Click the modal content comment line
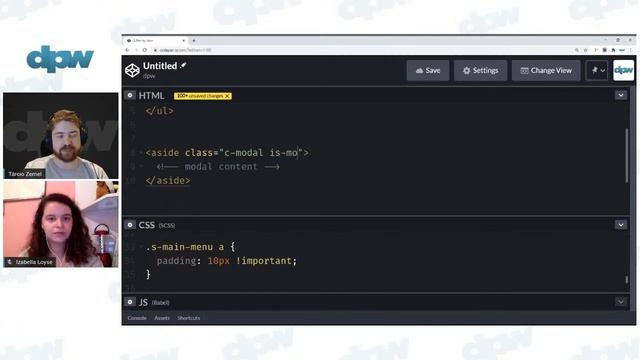 coord(218,167)
